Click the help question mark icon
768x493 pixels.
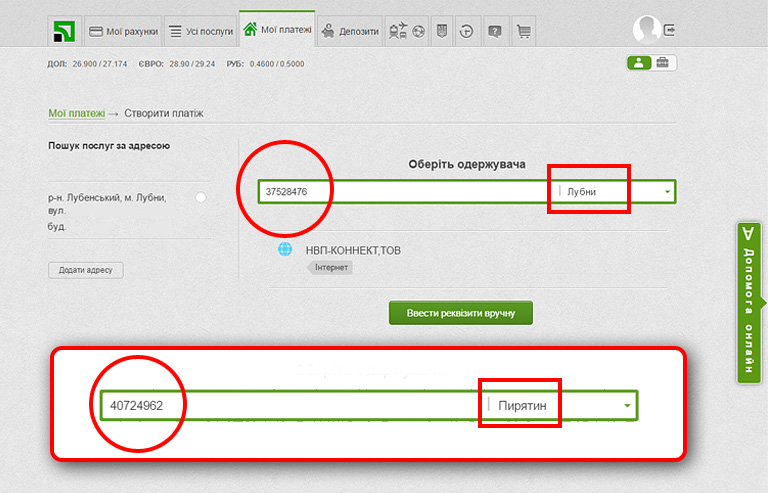click(494, 32)
